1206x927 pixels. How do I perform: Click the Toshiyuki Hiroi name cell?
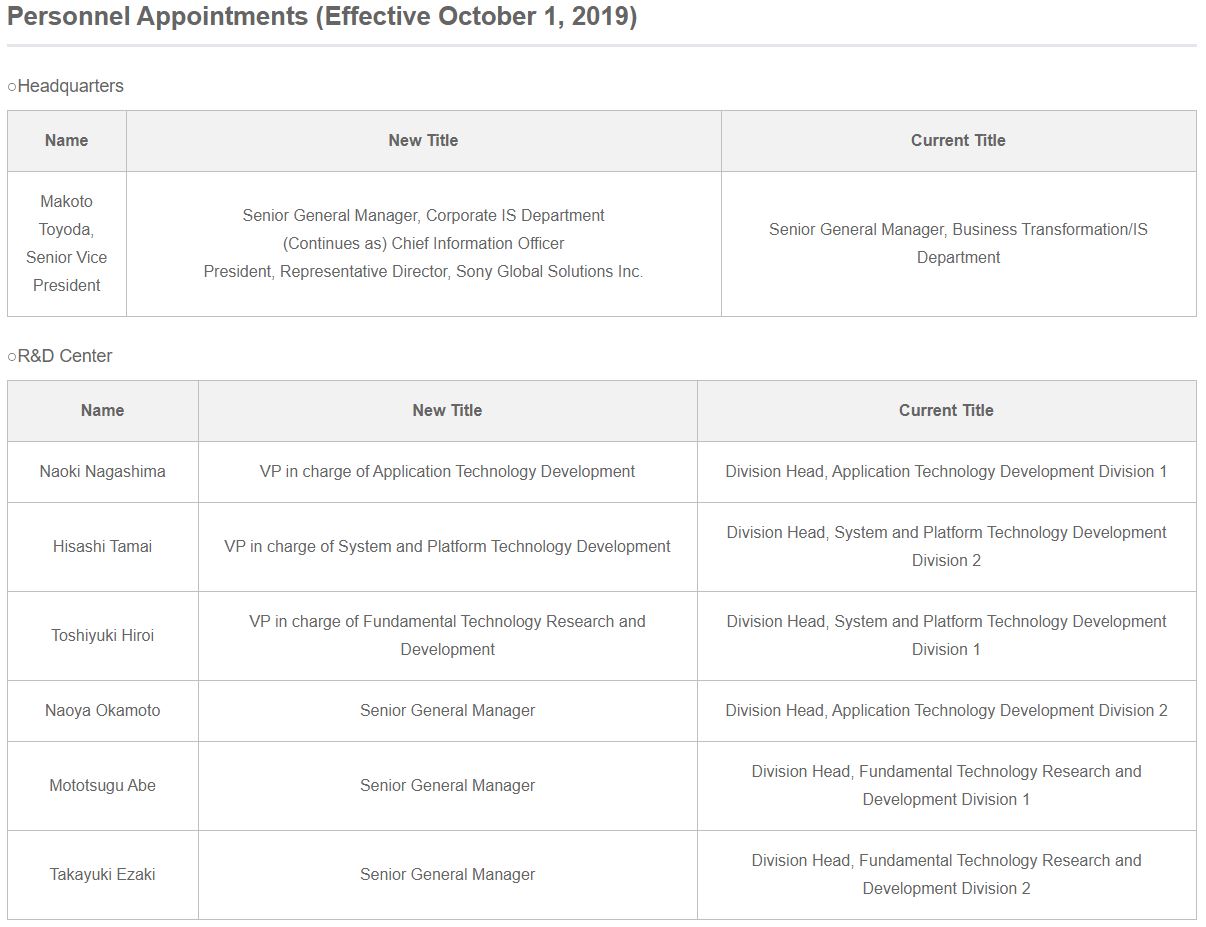(103, 635)
